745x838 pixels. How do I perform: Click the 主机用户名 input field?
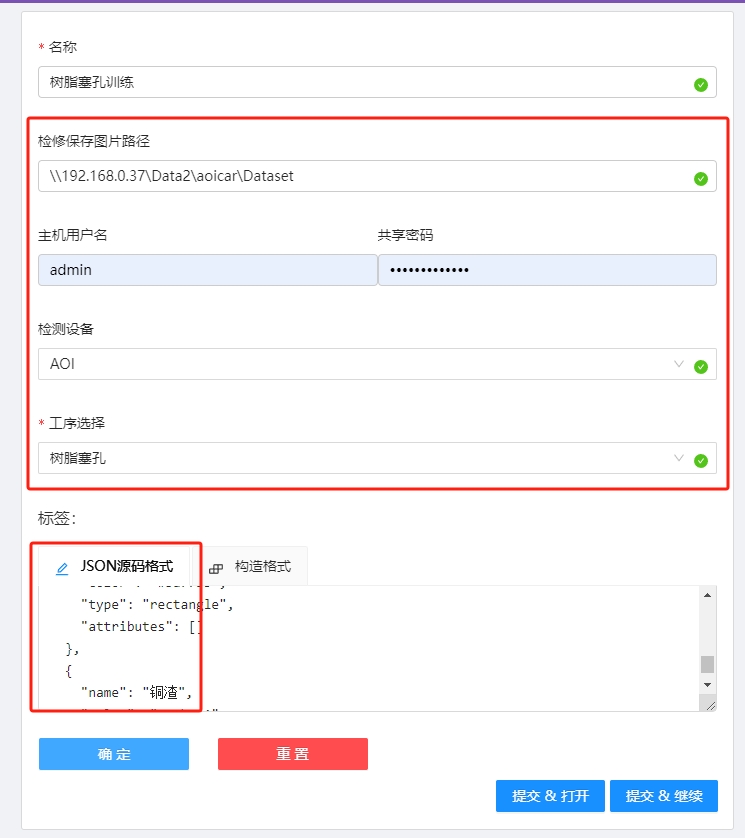[x=207, y=270]
